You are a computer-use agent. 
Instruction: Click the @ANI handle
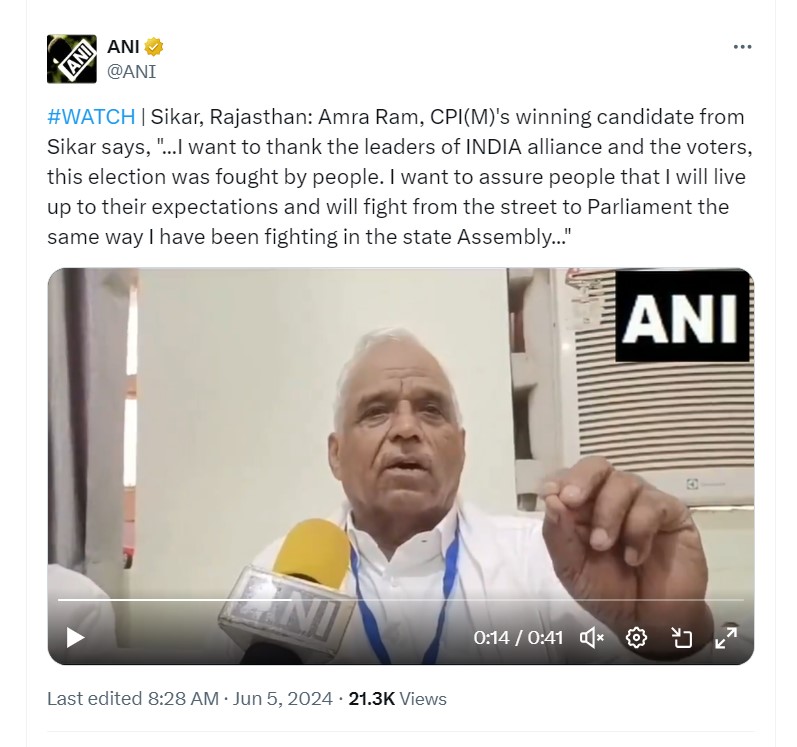click(x=131, y=72)
